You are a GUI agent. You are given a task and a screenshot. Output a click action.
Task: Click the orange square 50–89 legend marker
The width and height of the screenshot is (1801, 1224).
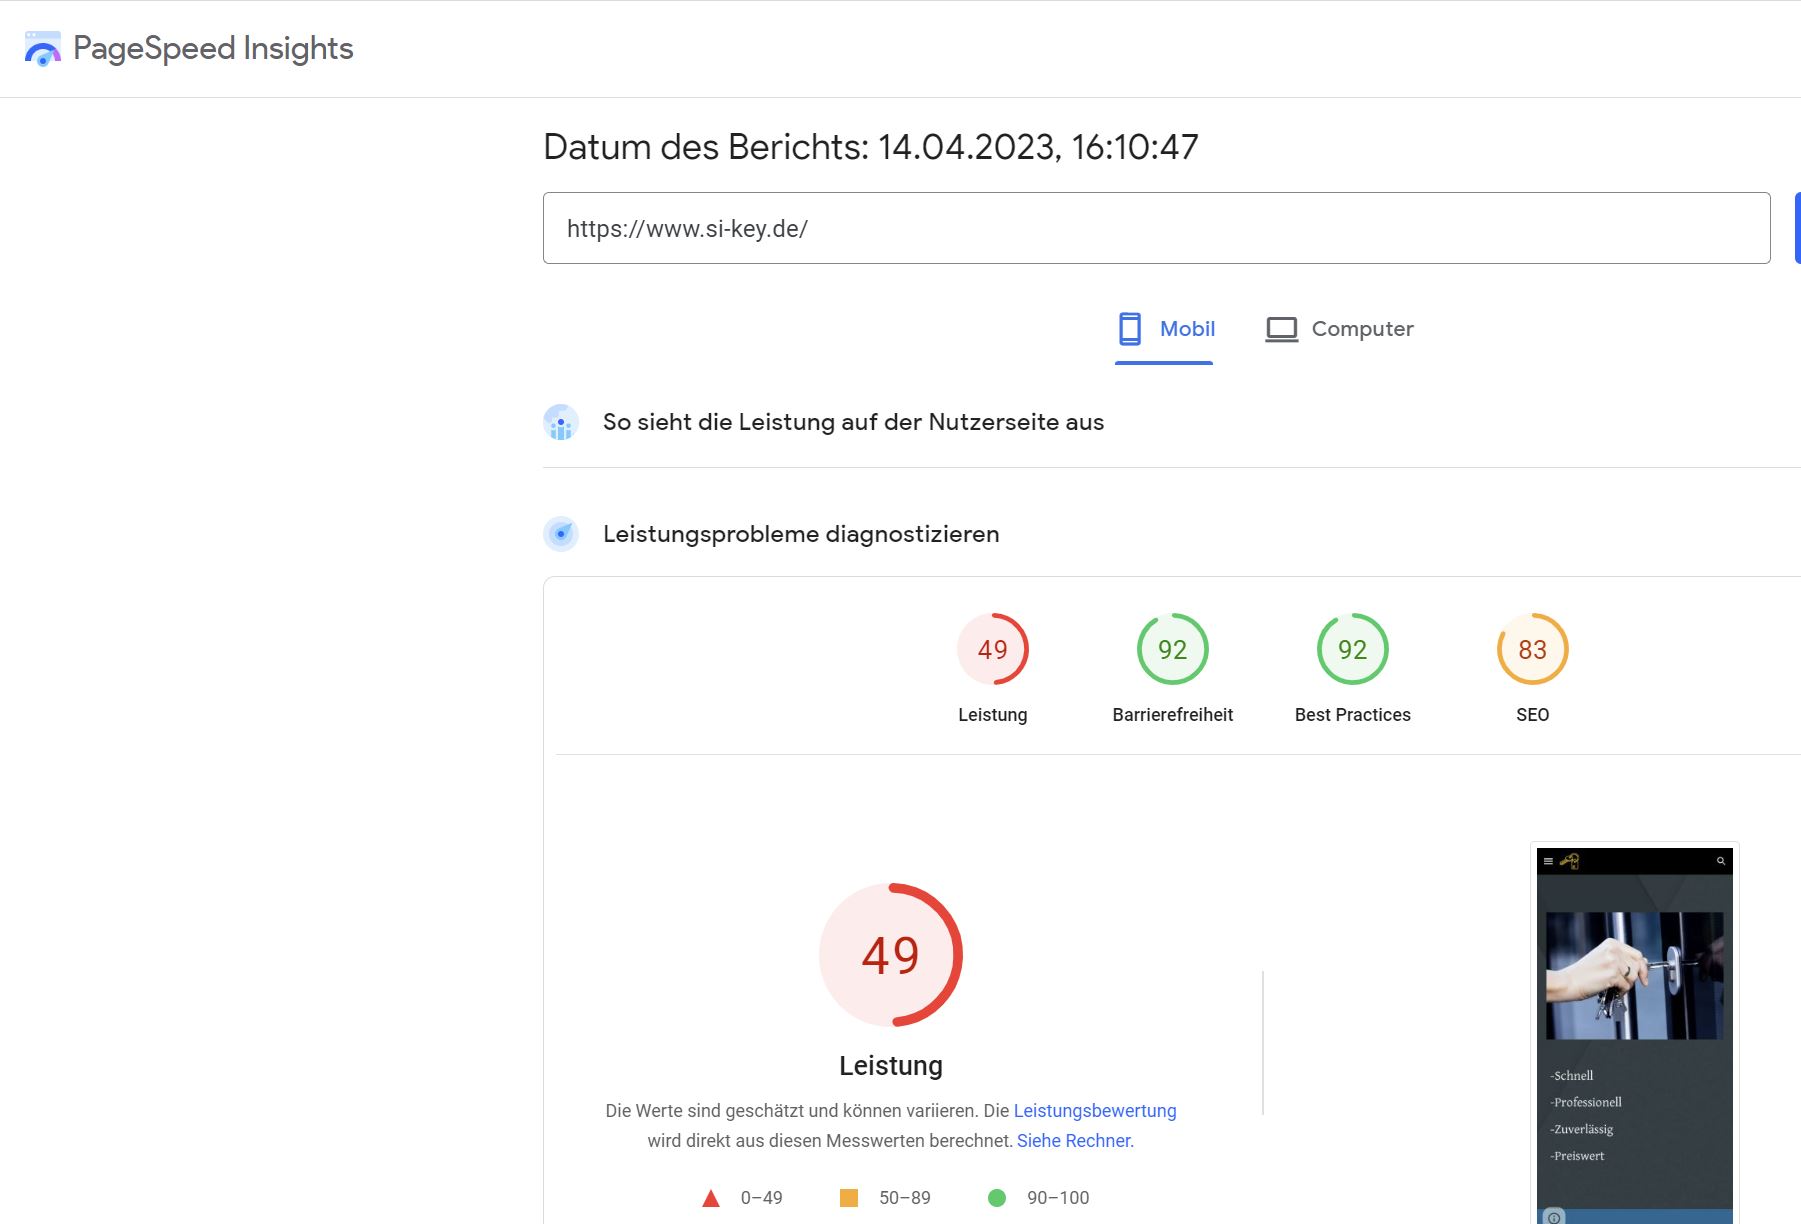click(x=849, y=1198)
